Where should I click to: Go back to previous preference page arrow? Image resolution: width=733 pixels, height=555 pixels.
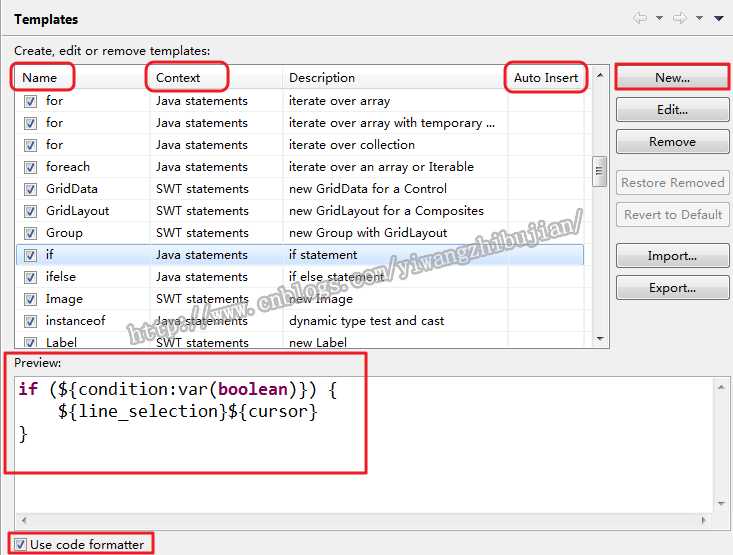640,18
